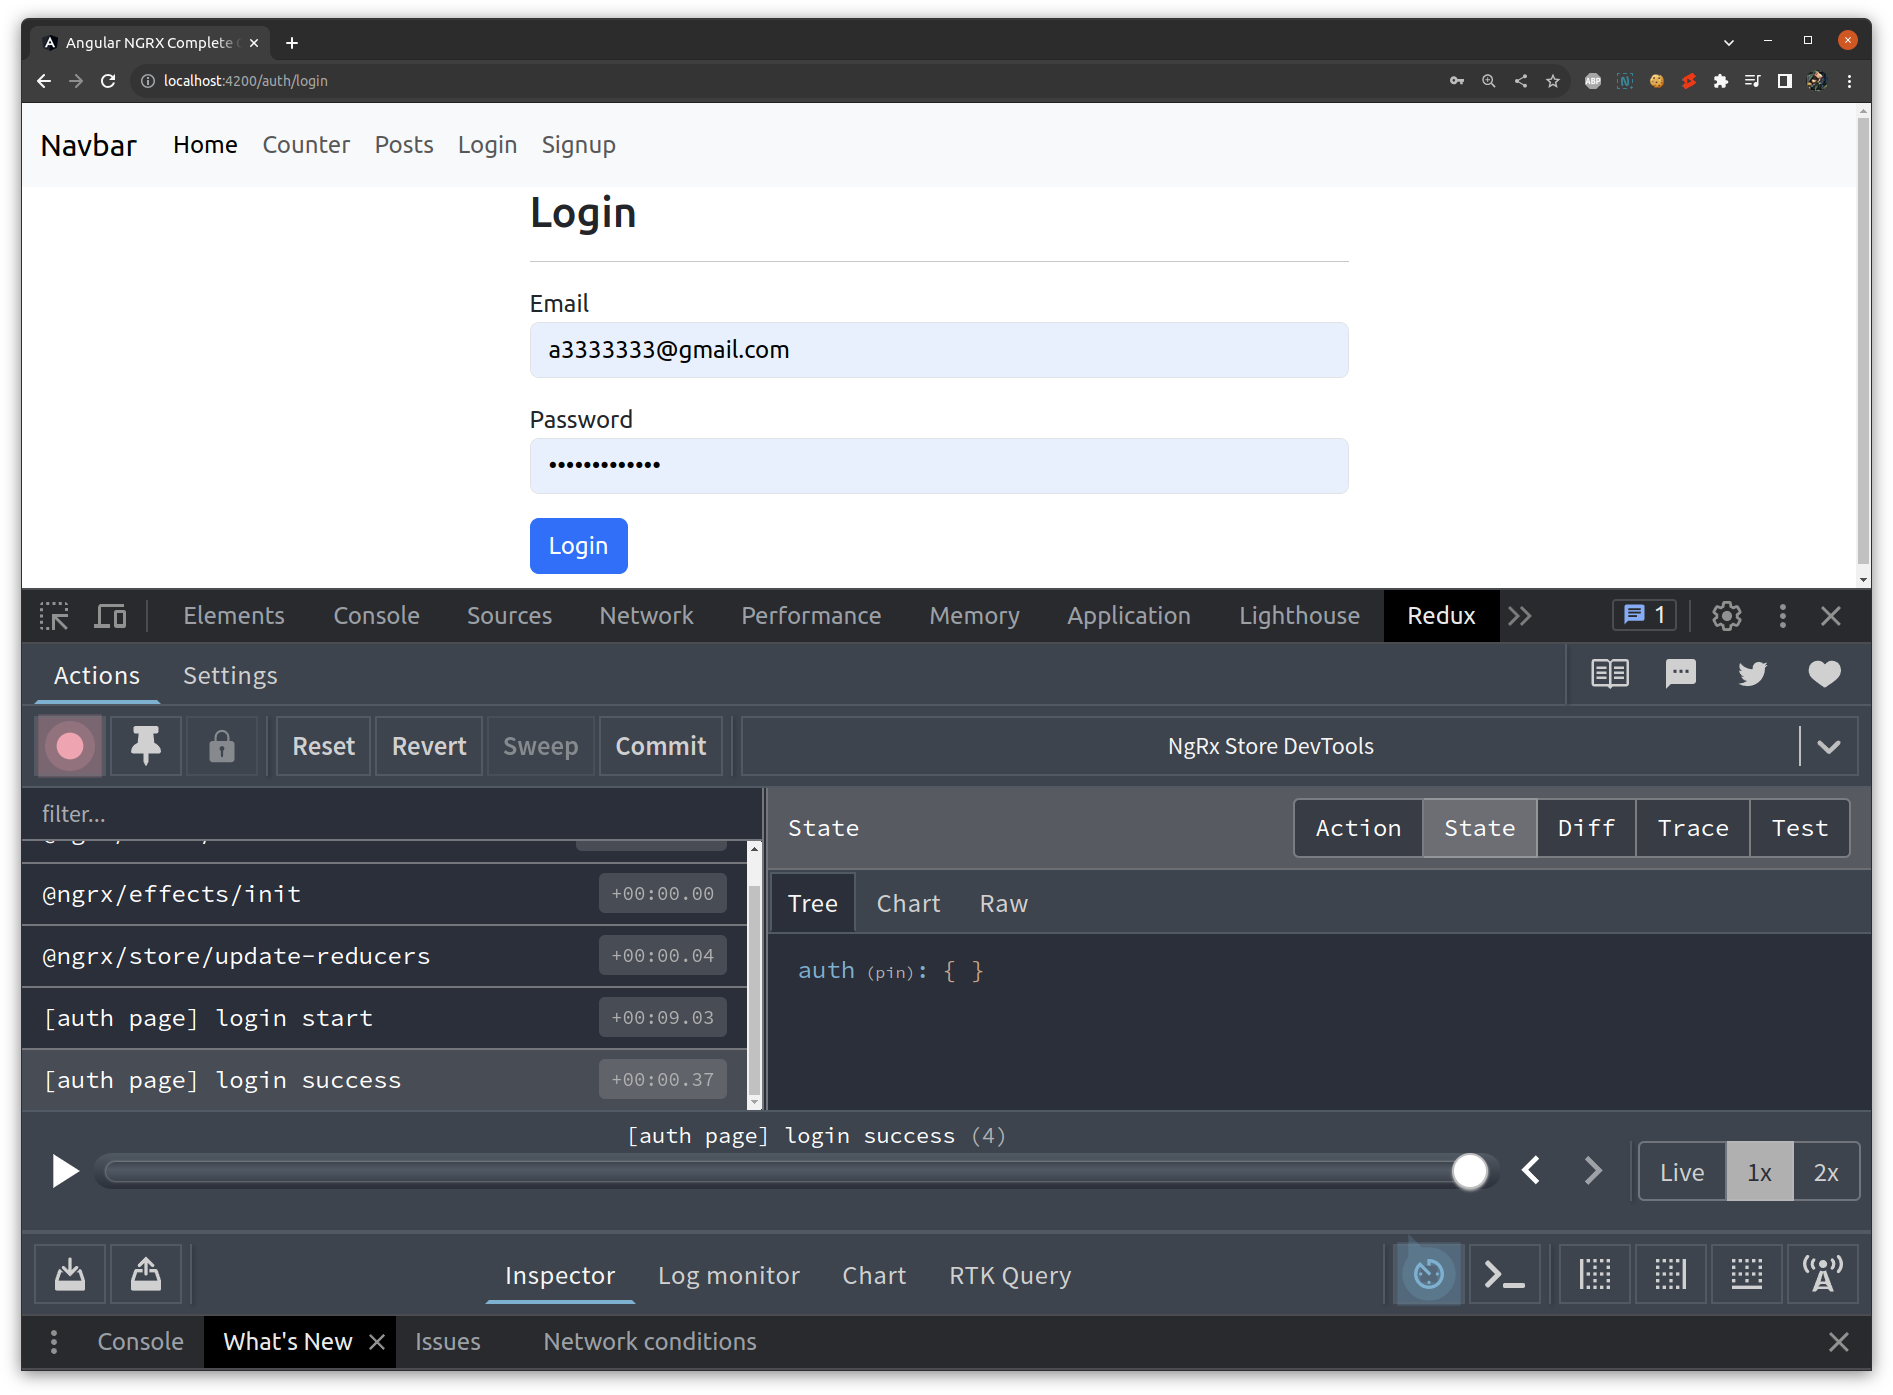Open the action dispatcher terminal icon
This screenshot has height=1395, width=1893.
pyautogui.click(x=1504, y=1274)
